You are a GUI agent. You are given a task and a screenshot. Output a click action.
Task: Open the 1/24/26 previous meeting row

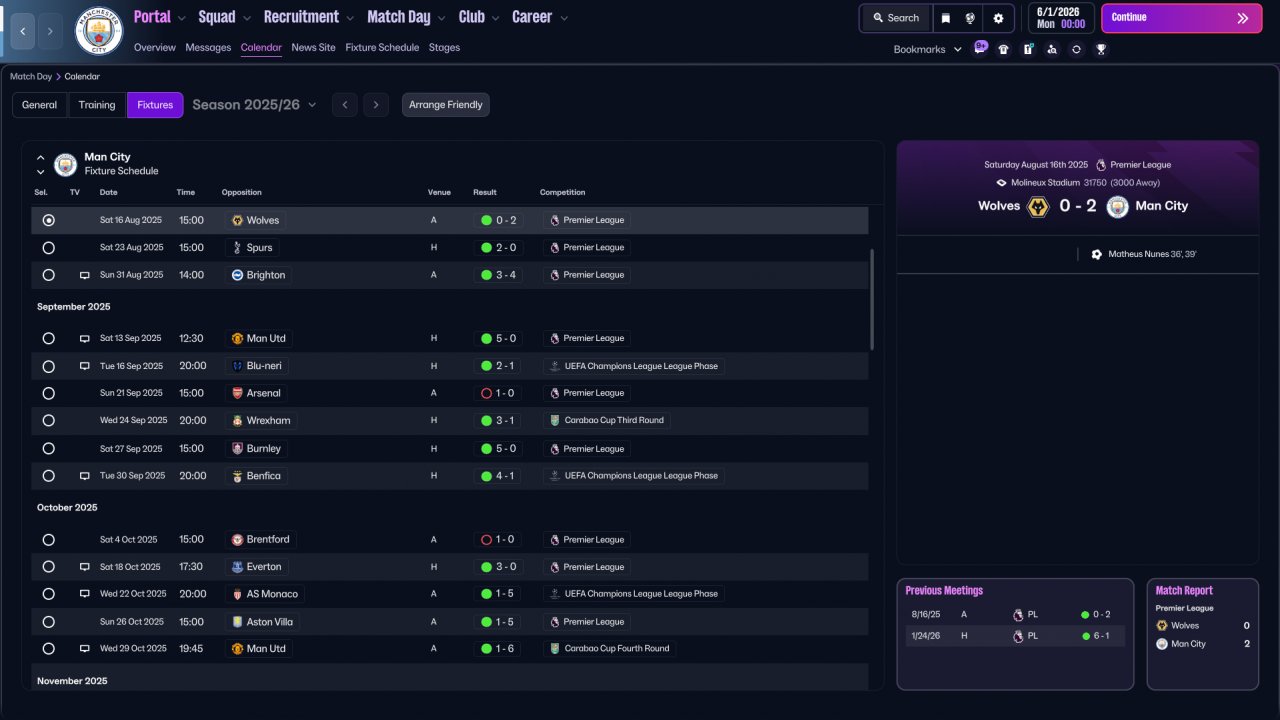tap(1015, 636)
